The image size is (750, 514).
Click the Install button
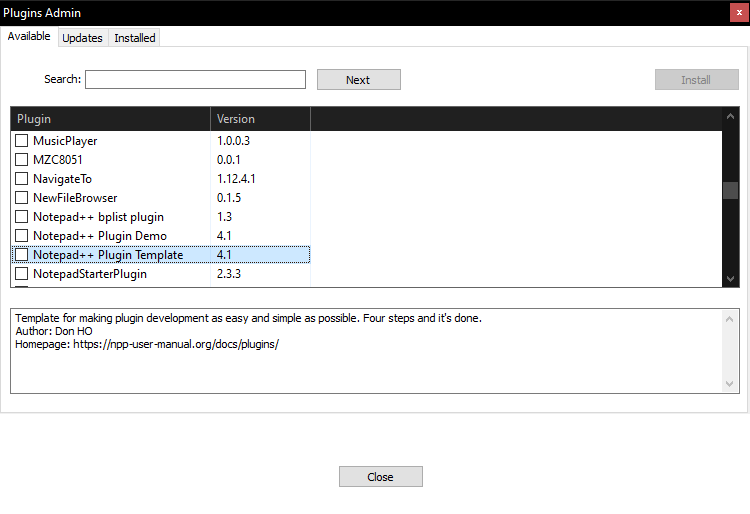[696, 80]
